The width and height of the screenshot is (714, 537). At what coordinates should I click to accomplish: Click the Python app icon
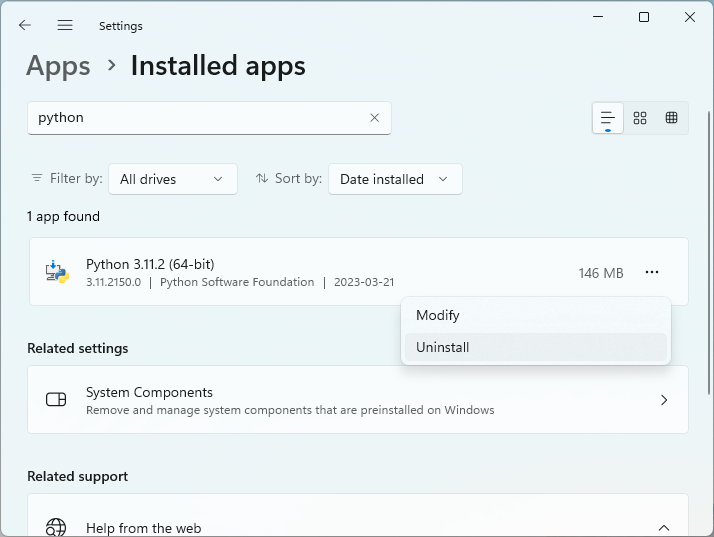pos(56,272)
